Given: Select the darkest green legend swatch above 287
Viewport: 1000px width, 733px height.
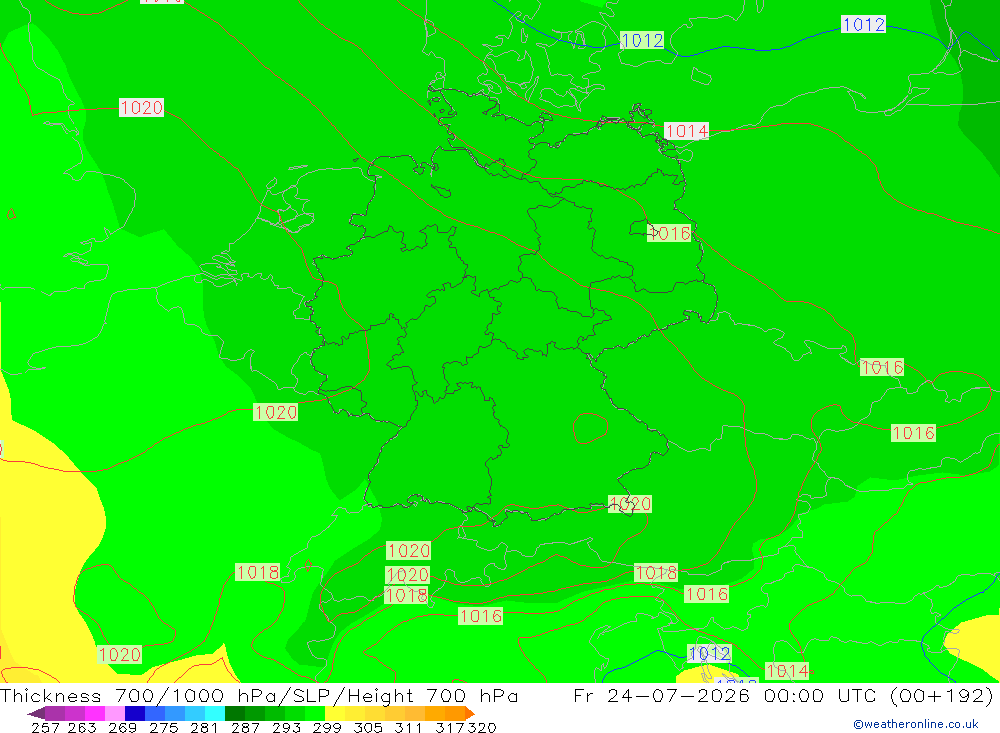Looking at the screenshot, I should click(x=235, y=713).
